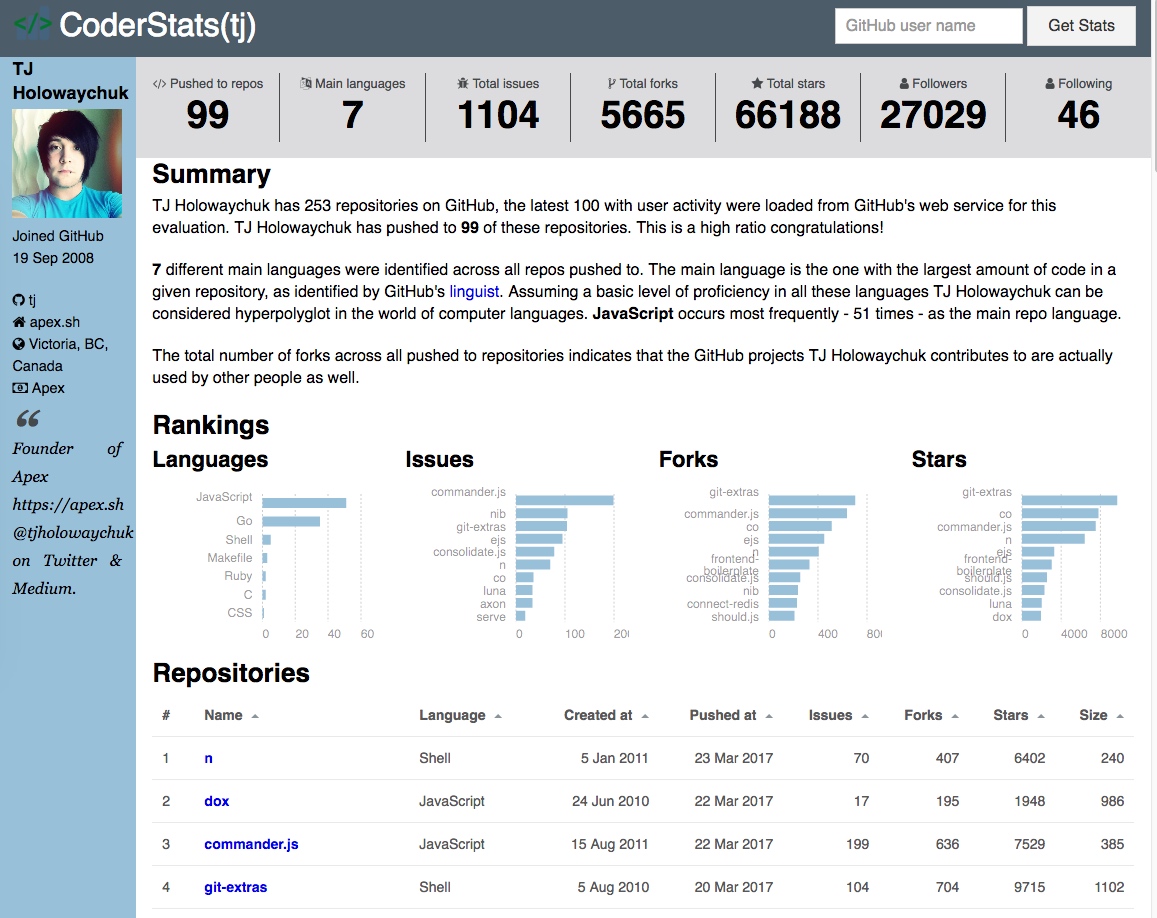The width and height of the screenshot is (1157, 918).
Task: Sort repositories by Size column
Action: tap(1101, 715)
